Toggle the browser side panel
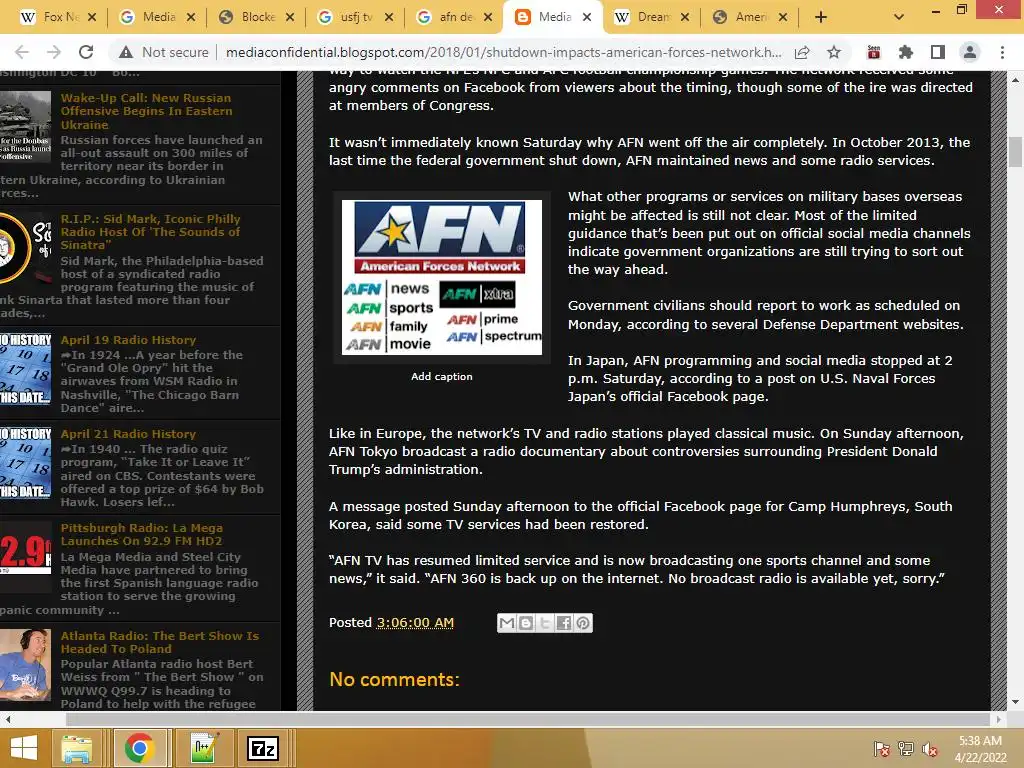 click(x=938, y=52)
